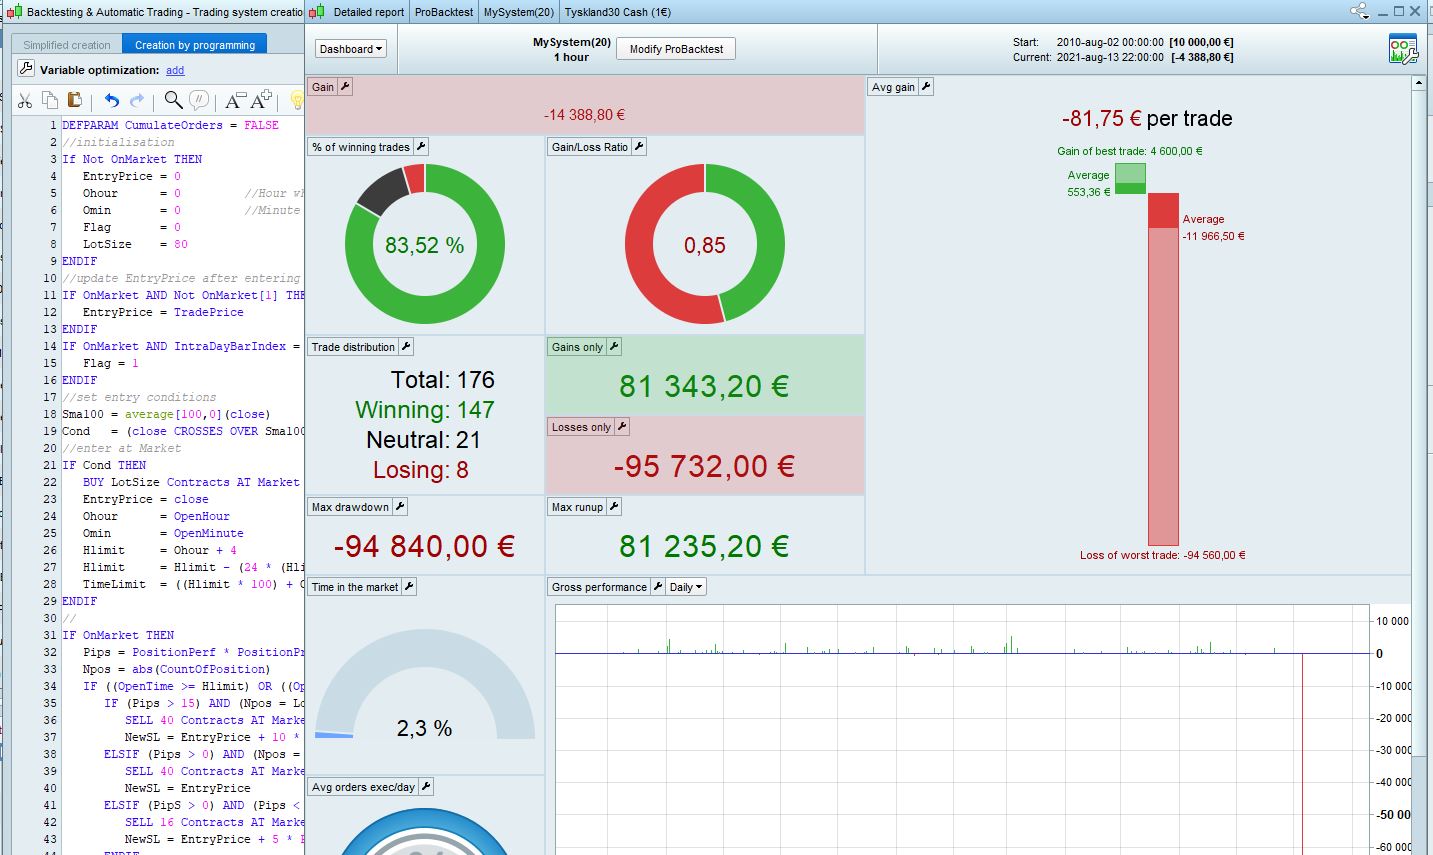This screenshot has width=1433, height=855.
Task: Click wrench beside Trade distribution
Action: pos(406,347)
